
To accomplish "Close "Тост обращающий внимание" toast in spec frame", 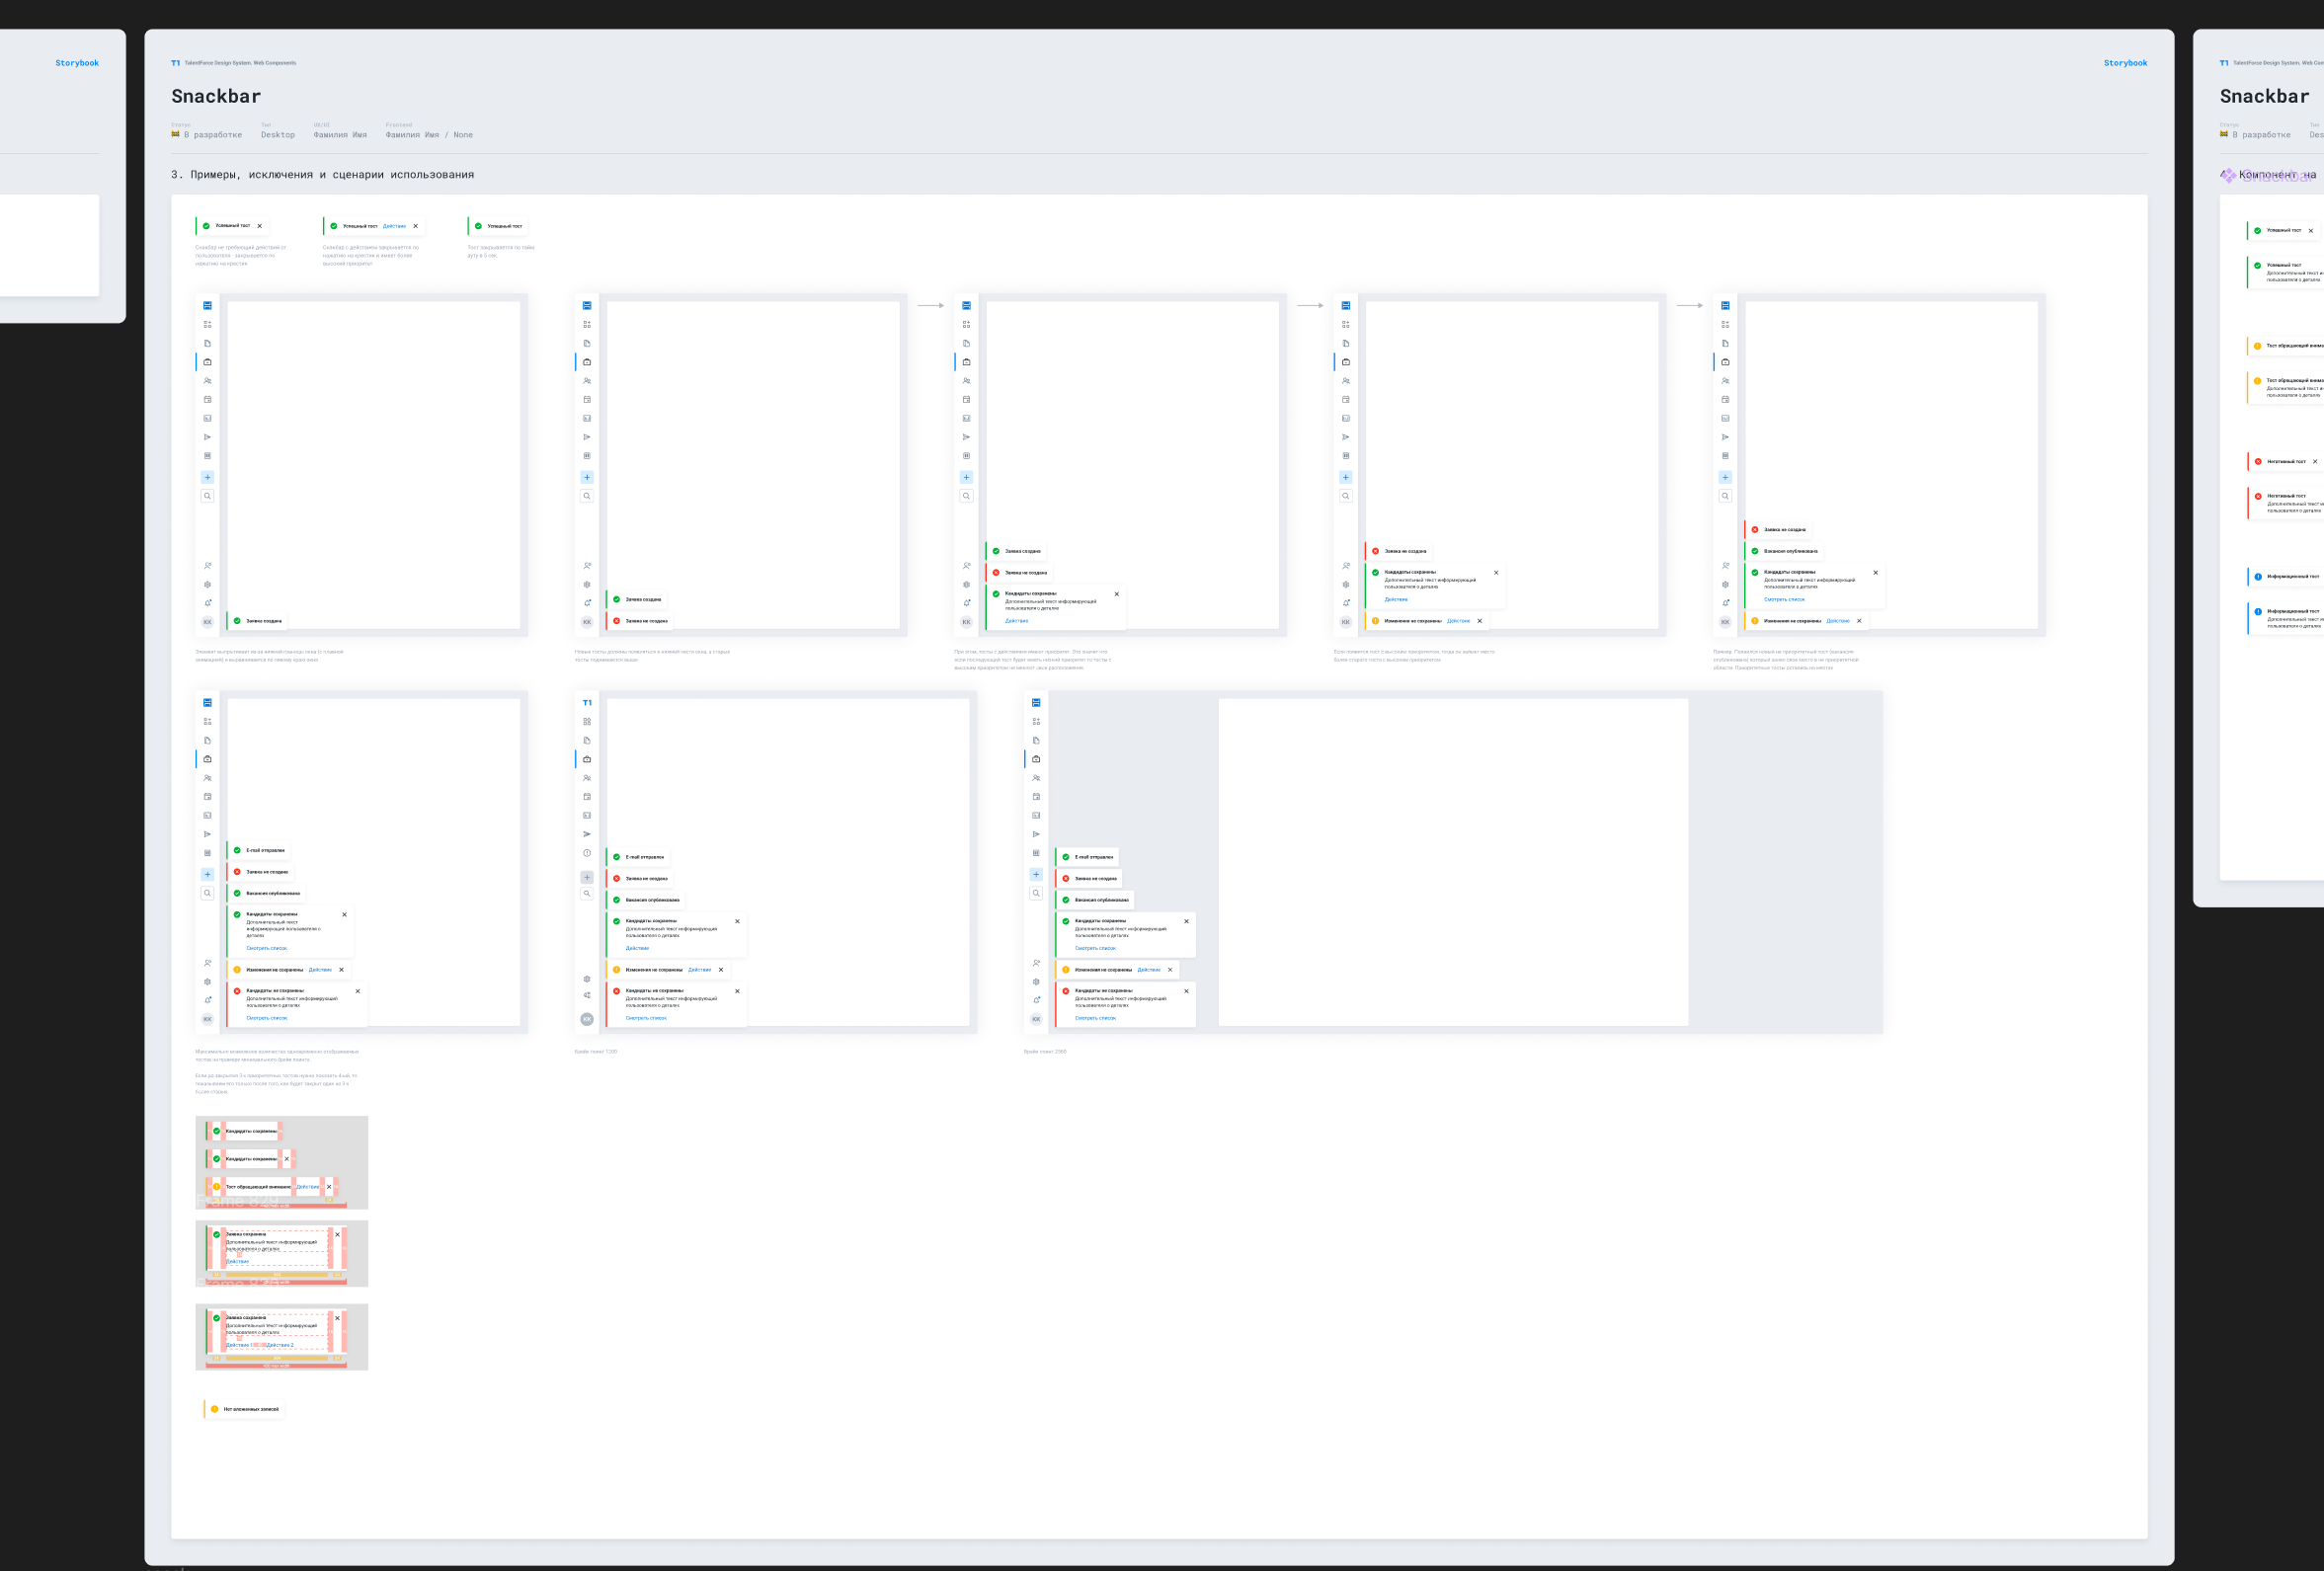I will tap(329, 1187).
